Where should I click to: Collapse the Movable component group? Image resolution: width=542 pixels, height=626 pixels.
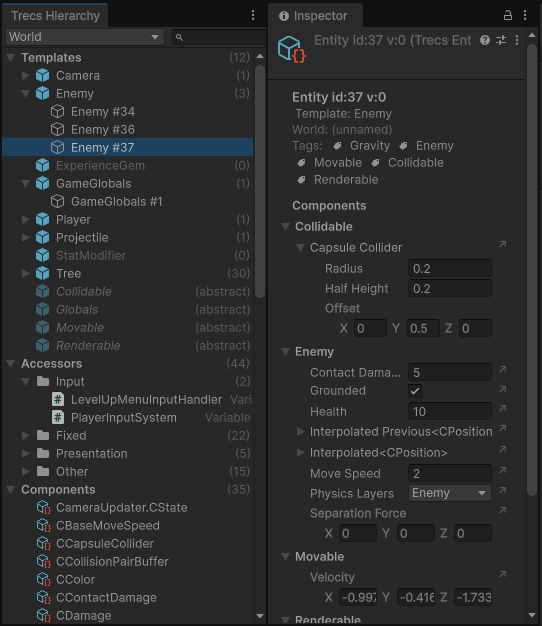[285, 557]
